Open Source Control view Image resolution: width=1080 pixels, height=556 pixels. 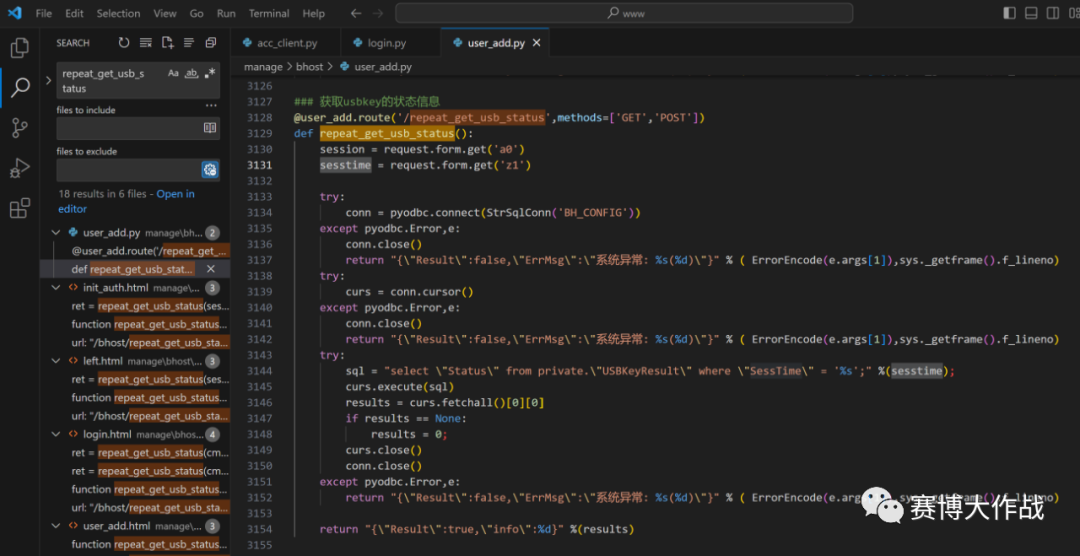click(x=19, y=127)
